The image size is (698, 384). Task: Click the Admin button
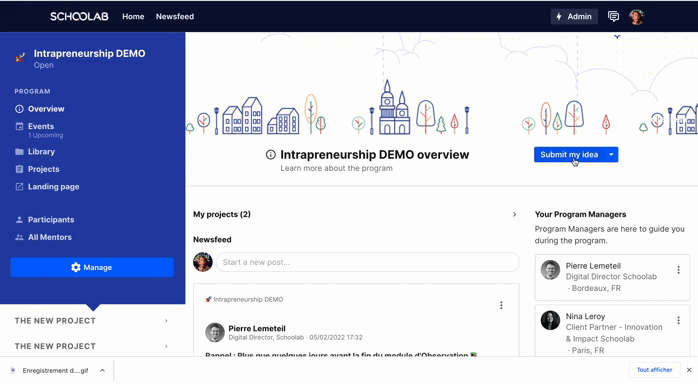574,16
